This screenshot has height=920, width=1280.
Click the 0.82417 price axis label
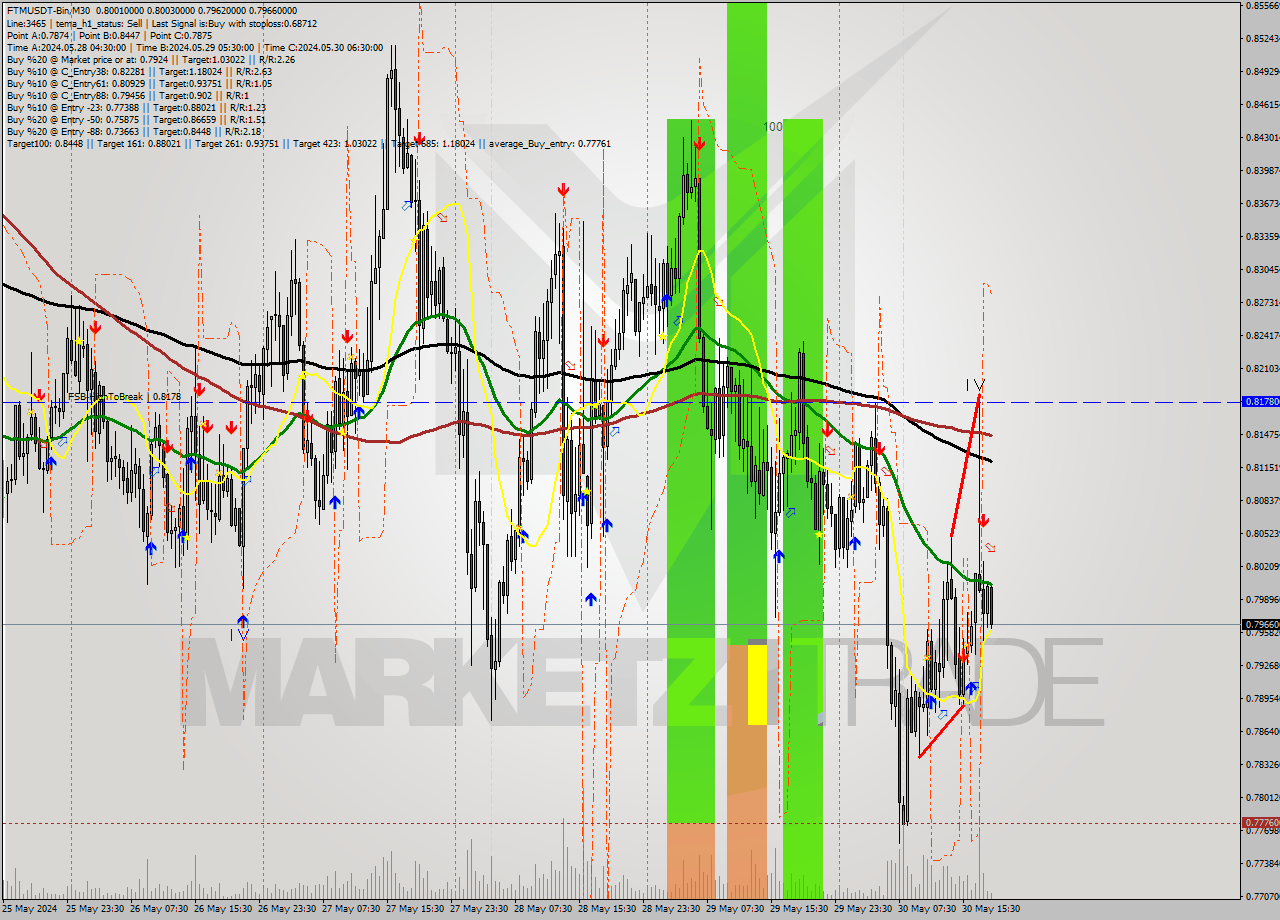[x=1262, y=336]
